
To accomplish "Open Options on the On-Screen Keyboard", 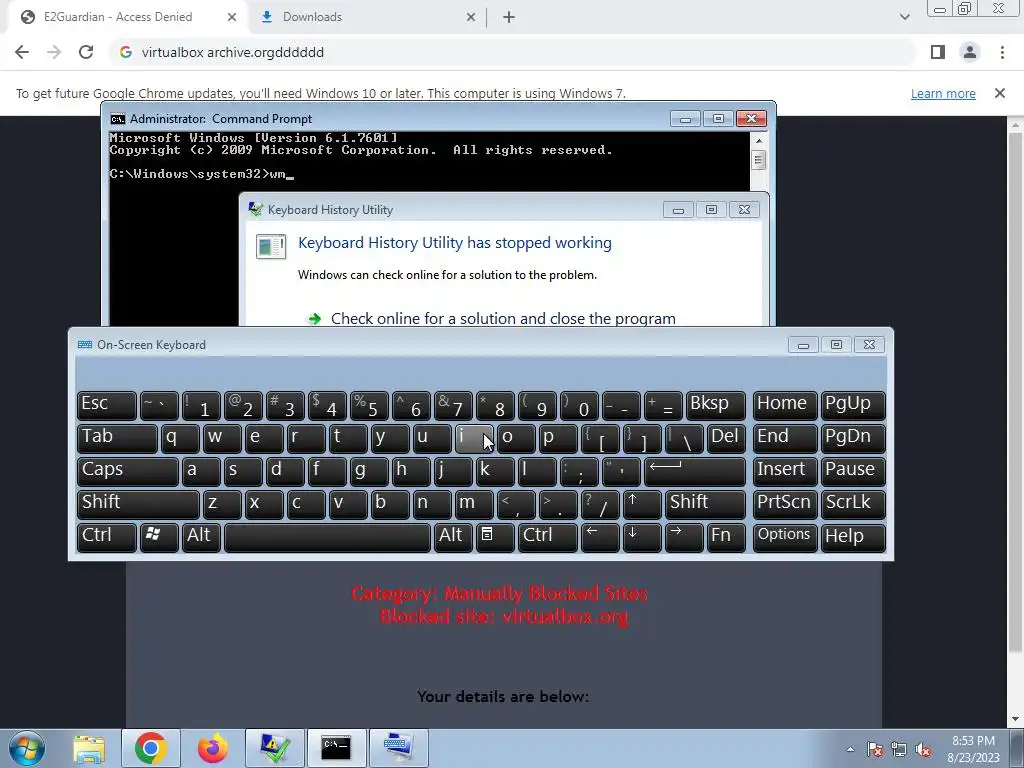I will [x=784, y=537].
